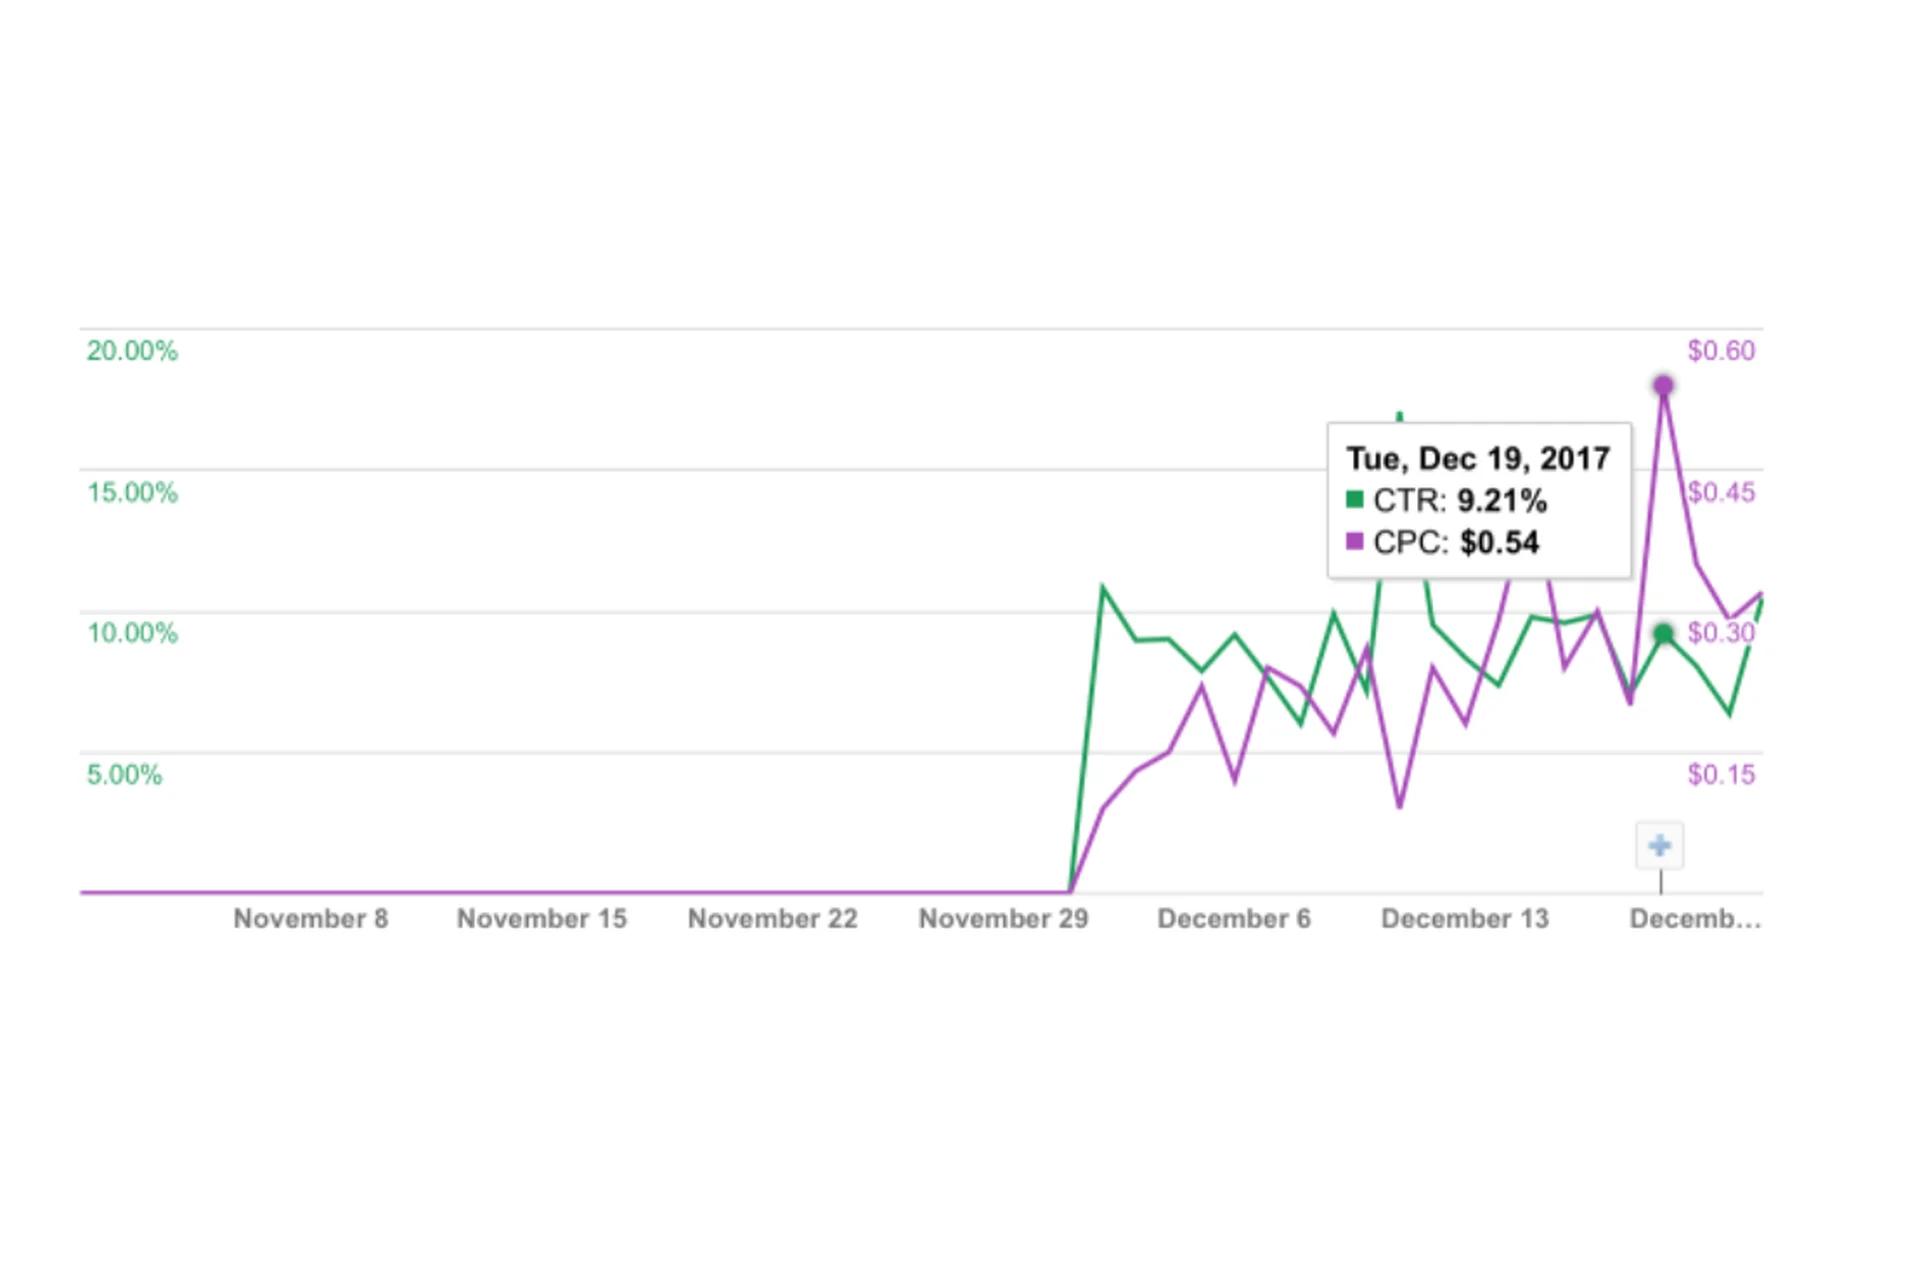Click the November 15 date label
The image size is (1920, 1280).
click(x=541, y=919)
